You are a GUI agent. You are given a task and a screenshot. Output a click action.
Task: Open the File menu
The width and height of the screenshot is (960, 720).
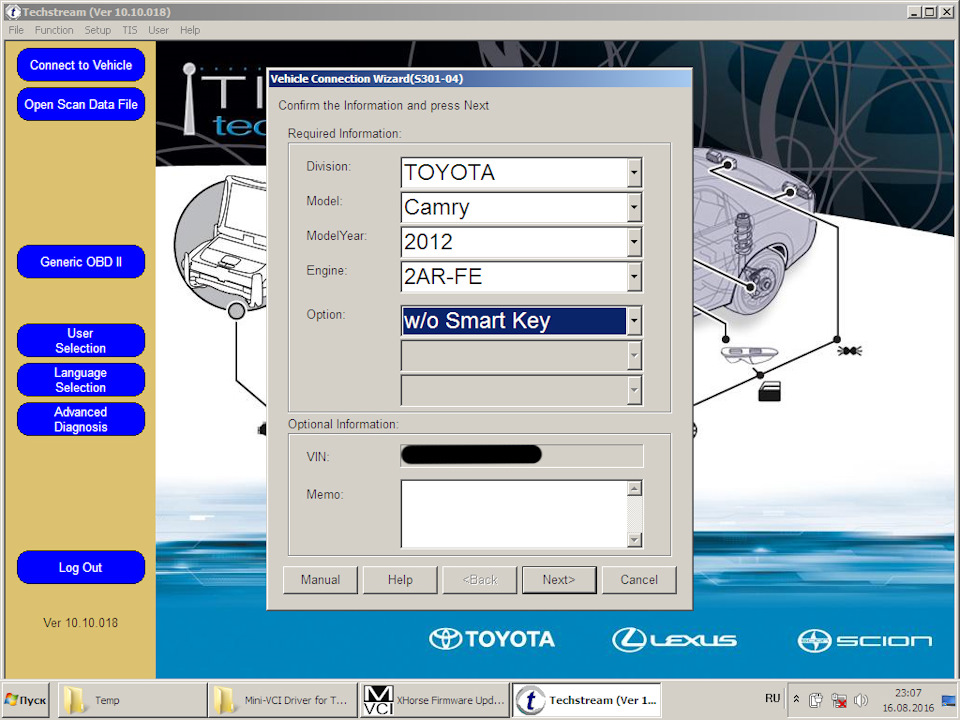16,30
